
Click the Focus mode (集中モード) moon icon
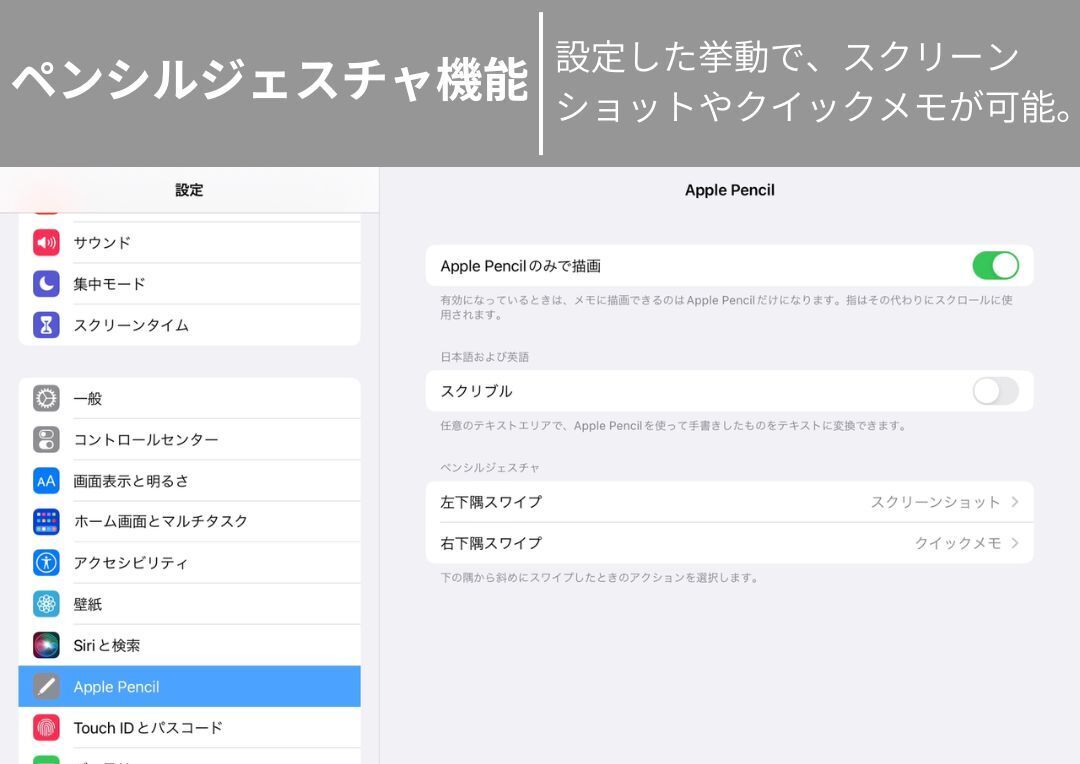(x=46, y=284)
